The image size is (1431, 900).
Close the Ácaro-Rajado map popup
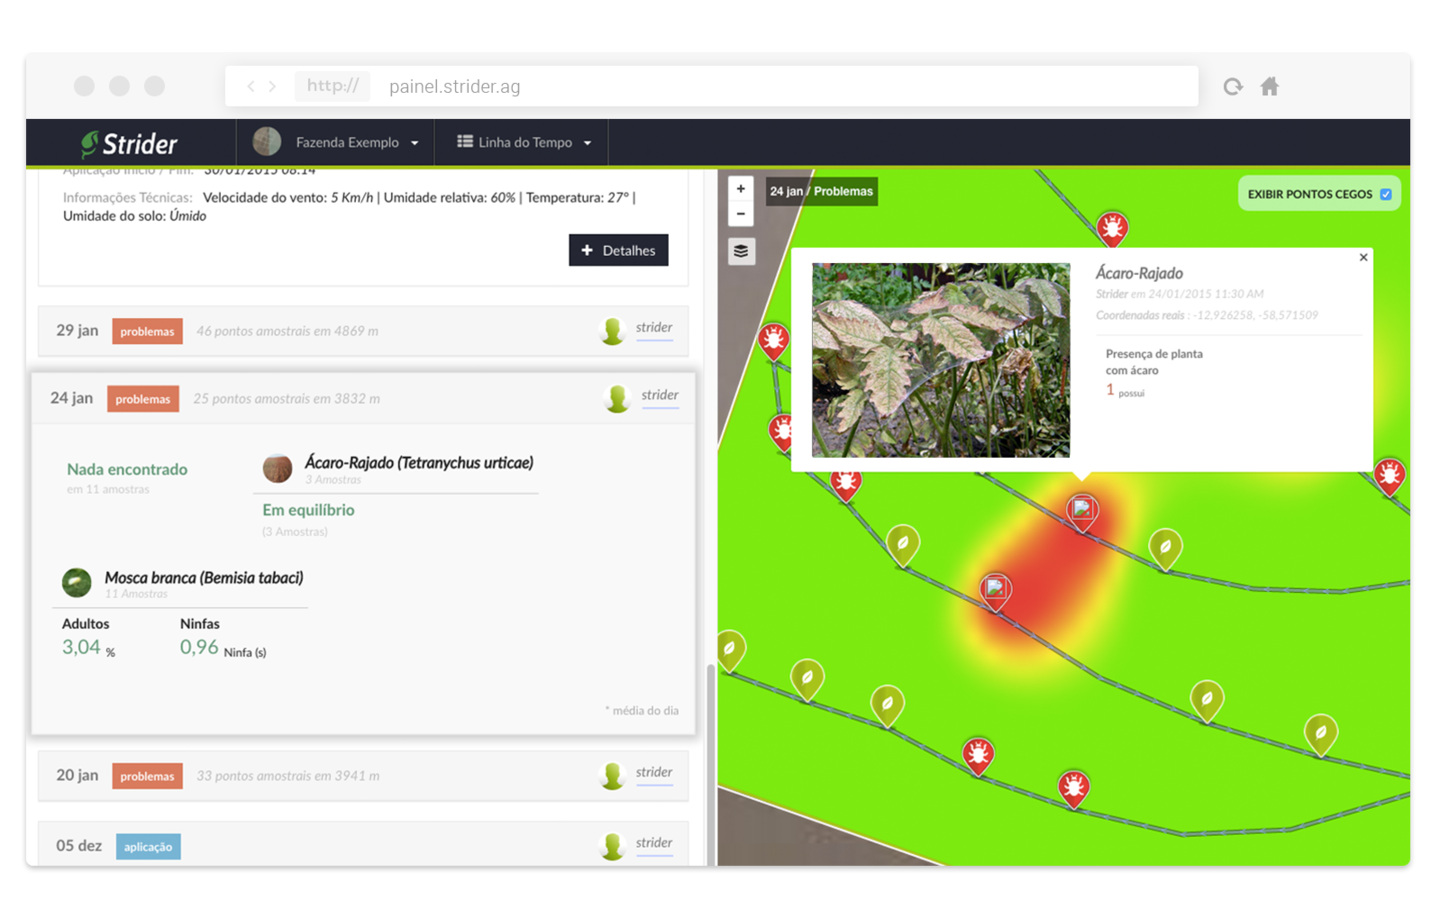pyautogui.click(x=1363, y=257)
